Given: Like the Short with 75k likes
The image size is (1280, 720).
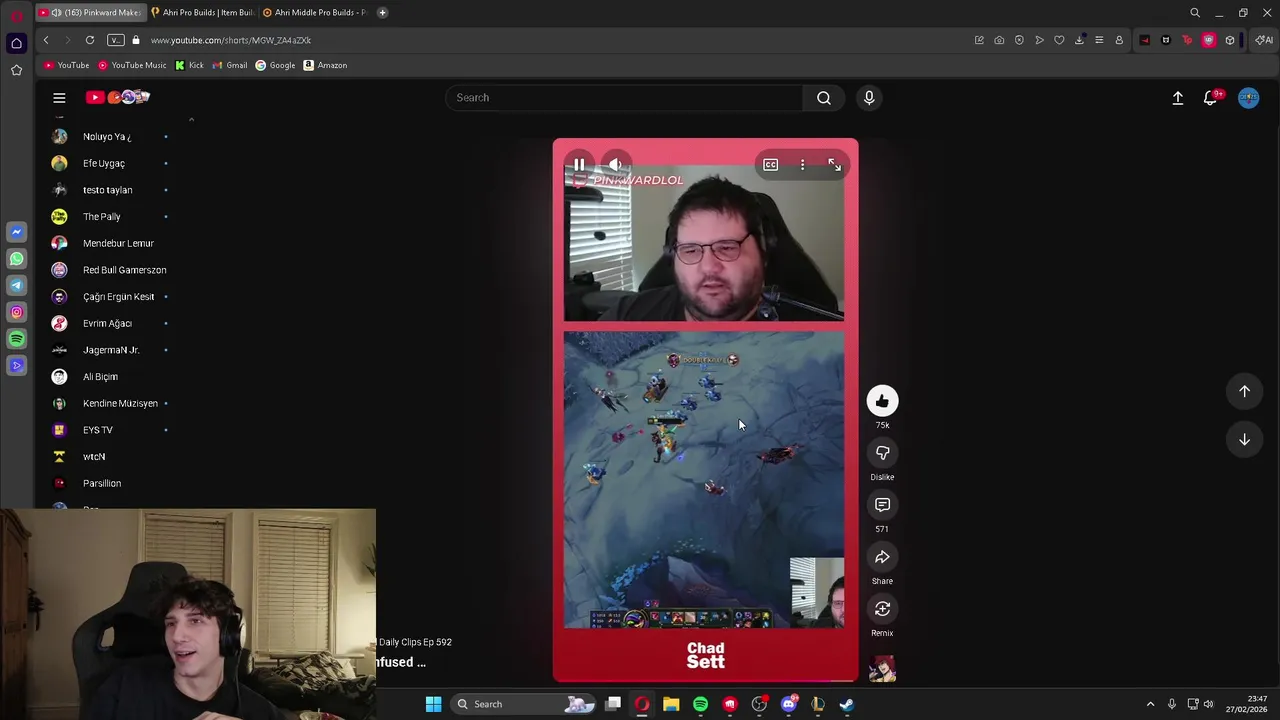Looking at the screenshot, I should (882, 401).
